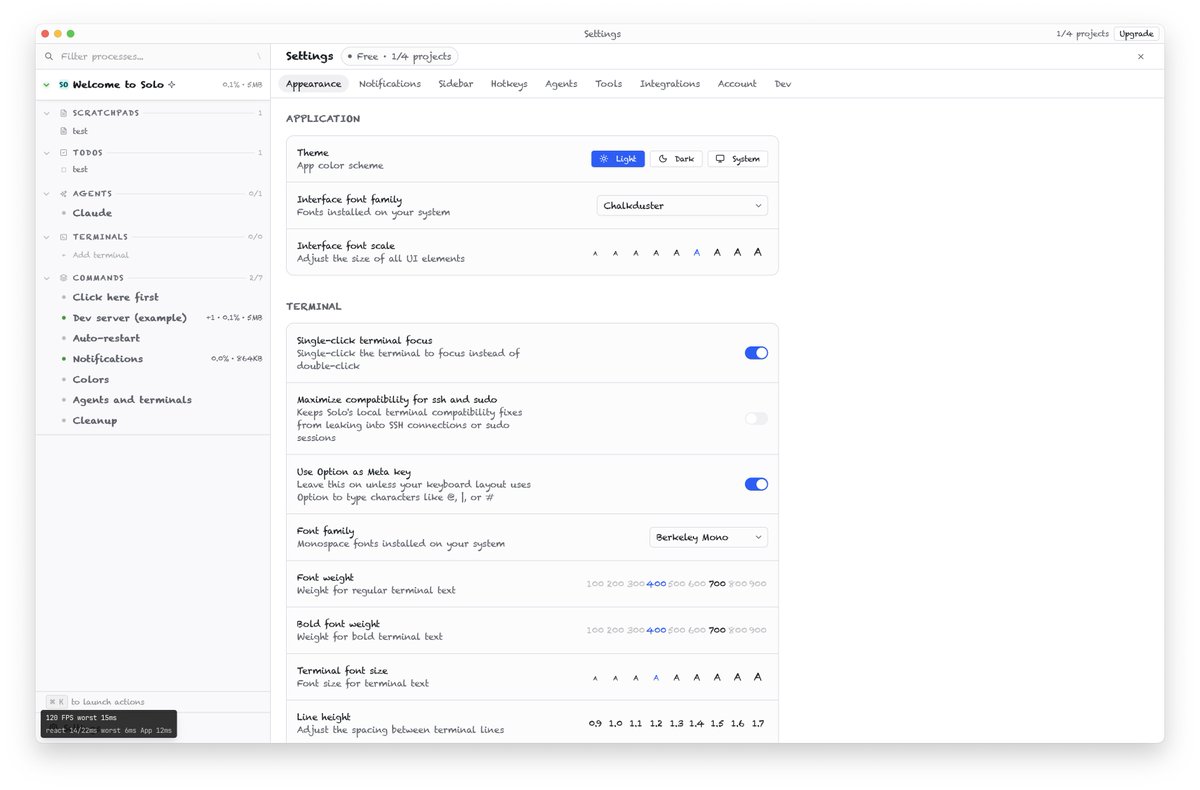
Task: Switch to the Tools tab
Action: [609, 84]
